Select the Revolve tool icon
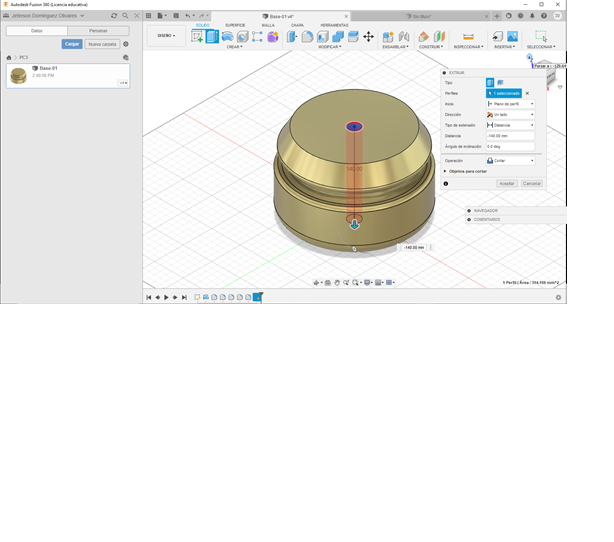 (x=228, y=36)
